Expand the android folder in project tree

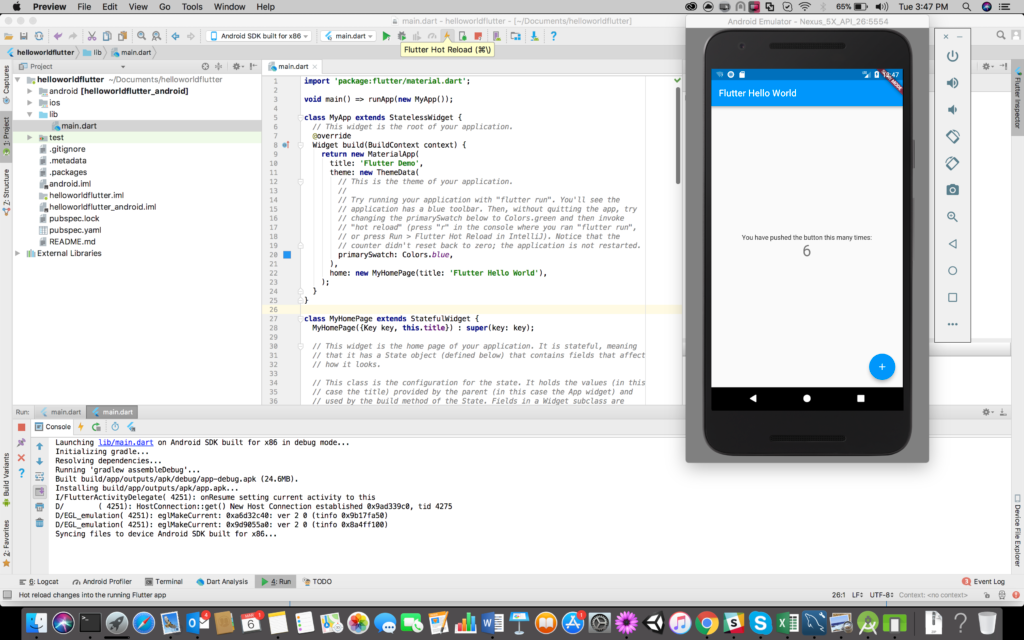(29, 91)
